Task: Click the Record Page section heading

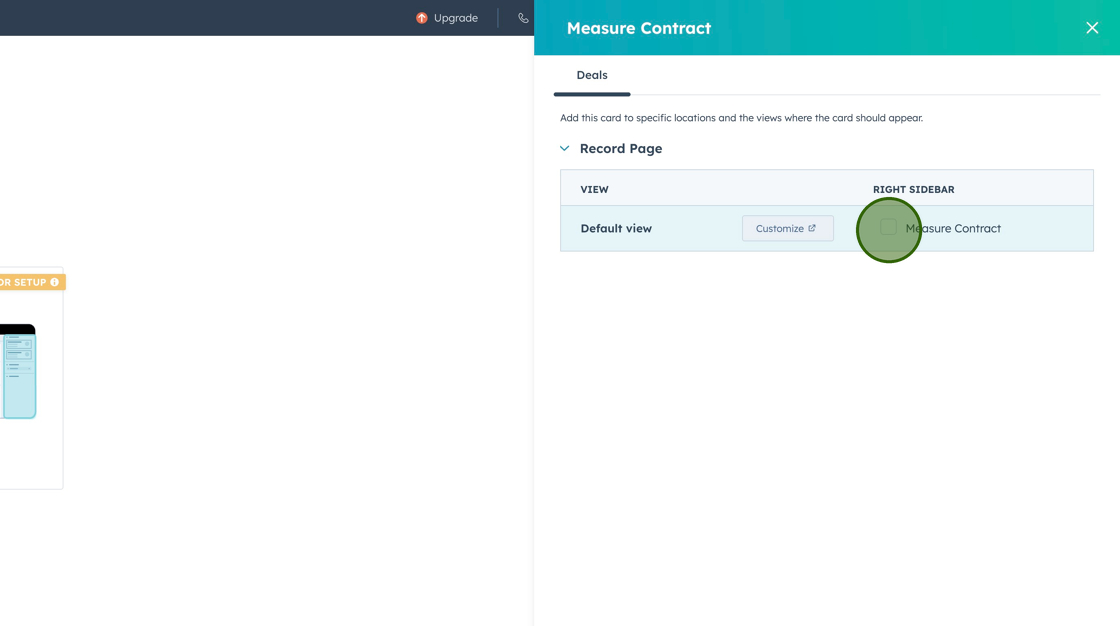Action: click(x=621, y=148)
